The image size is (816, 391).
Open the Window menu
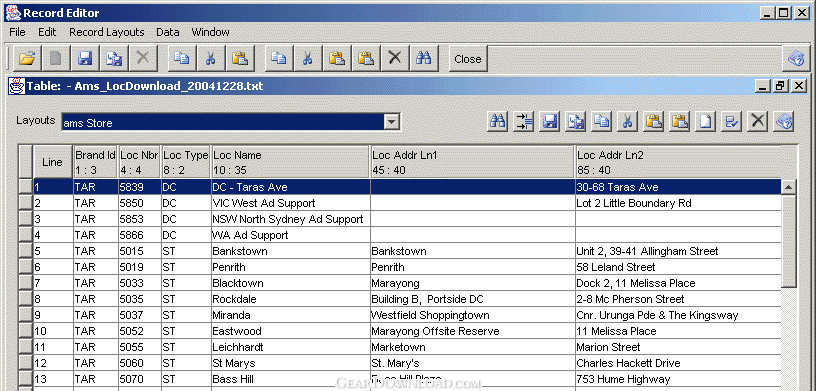tap(210, 32)
